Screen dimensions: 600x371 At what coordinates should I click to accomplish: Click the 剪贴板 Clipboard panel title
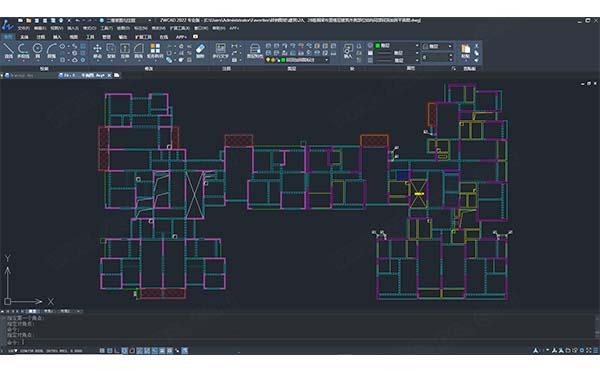469,69
